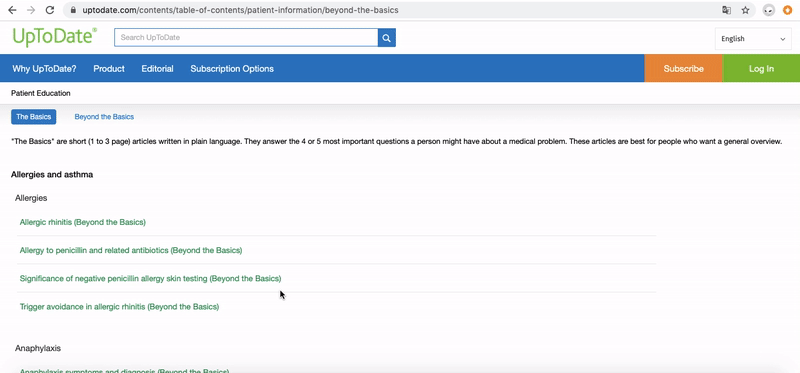Open the browser profile avatar icon
Image resolution: width=800 pixels, height=373 pixels.
(769, 10)
